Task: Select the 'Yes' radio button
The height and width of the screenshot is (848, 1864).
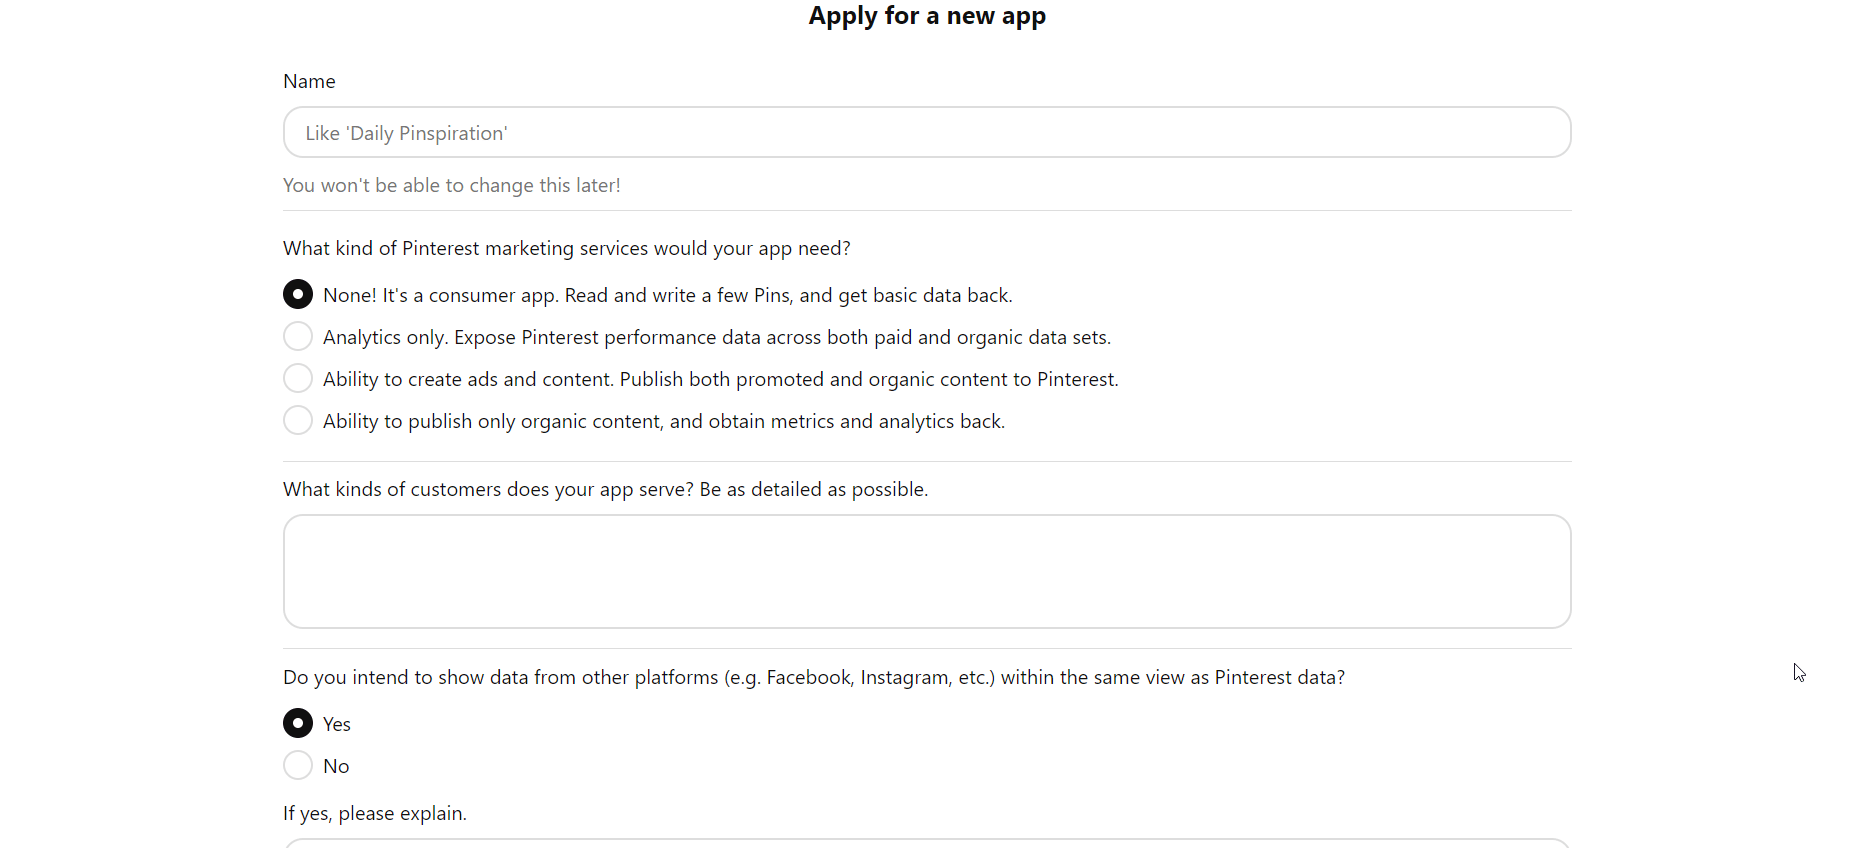Action: 298,723
